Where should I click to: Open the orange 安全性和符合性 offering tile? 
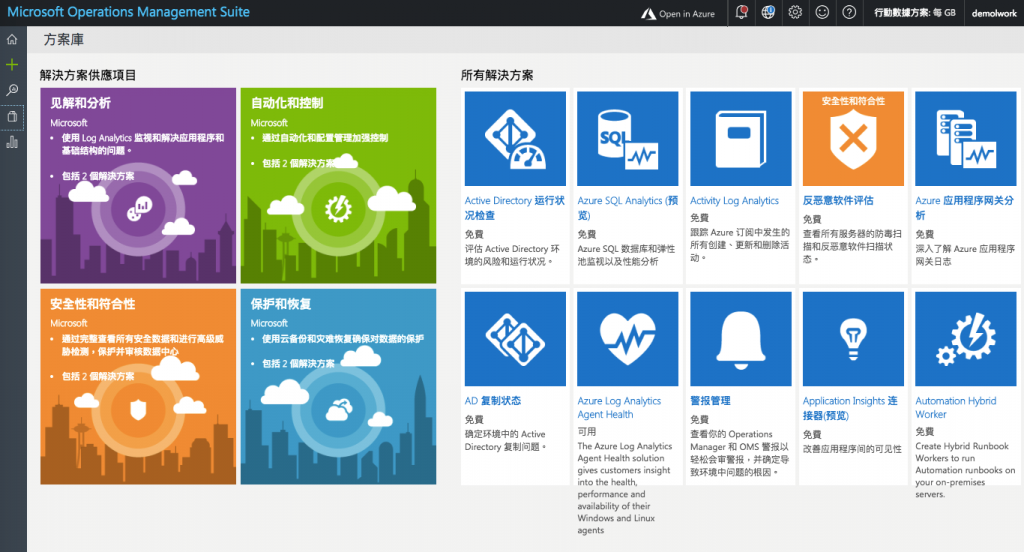coord(138,387)
